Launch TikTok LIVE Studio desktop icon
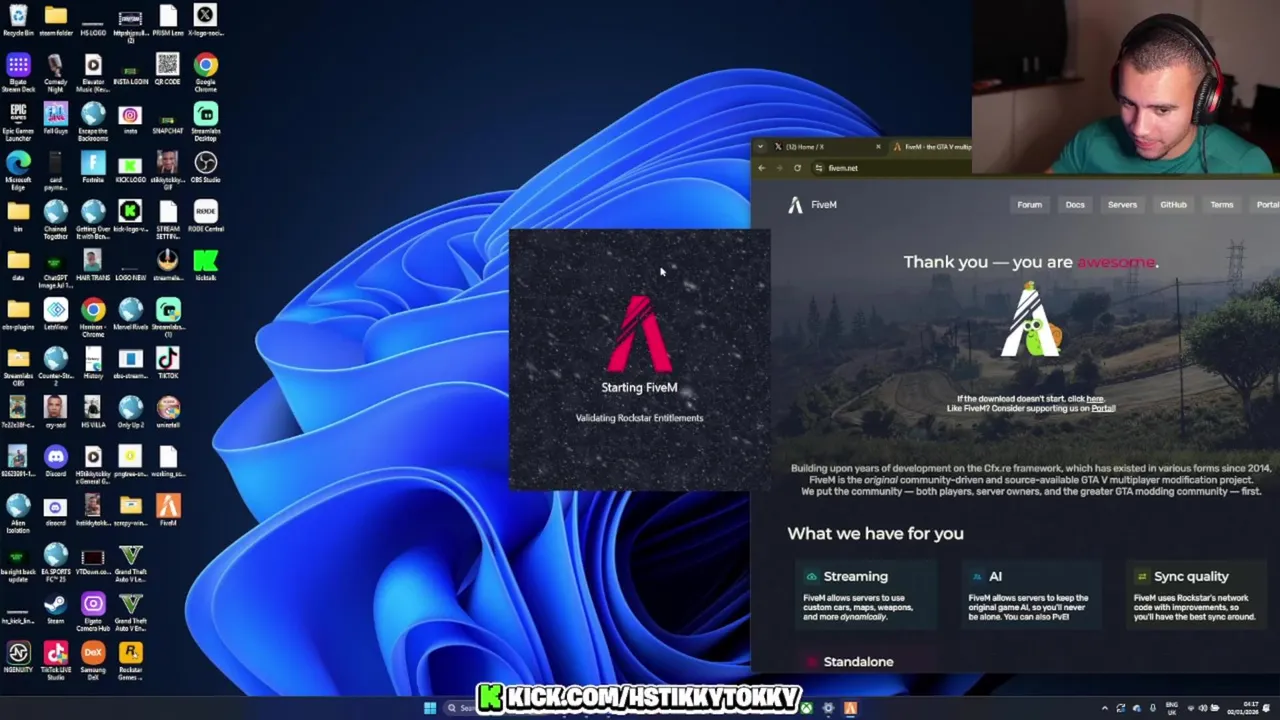The width and height of the screenshot is (1280, 720). [x=55, y=661]
